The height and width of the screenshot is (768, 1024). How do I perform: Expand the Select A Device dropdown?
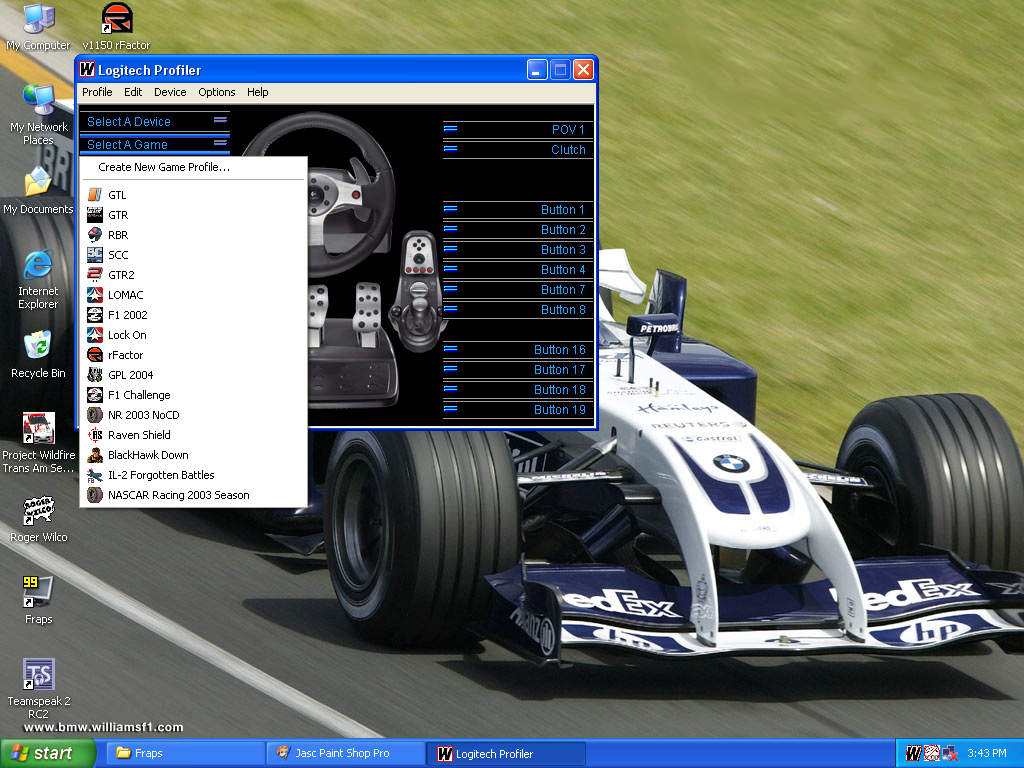[x=155, y=121]
